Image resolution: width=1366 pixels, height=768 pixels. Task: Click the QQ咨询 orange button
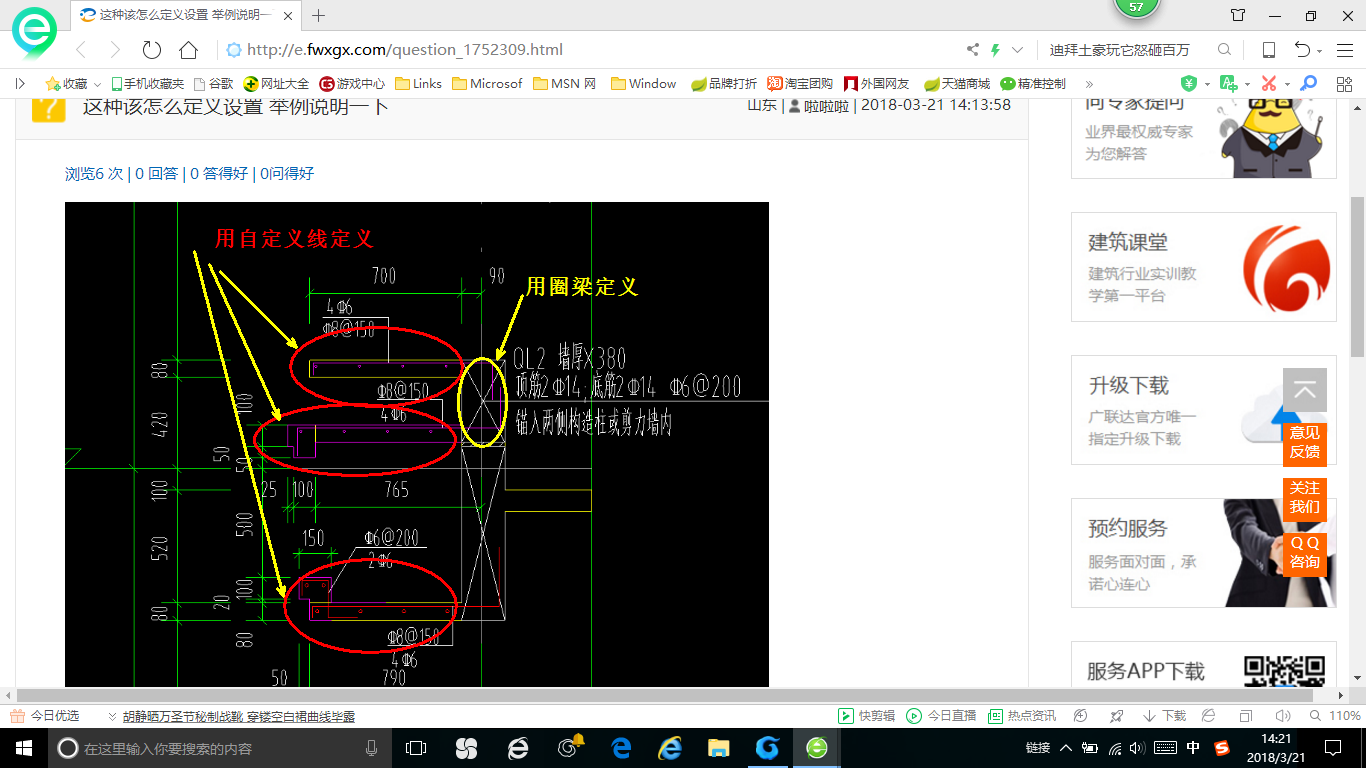(1305, 553)
